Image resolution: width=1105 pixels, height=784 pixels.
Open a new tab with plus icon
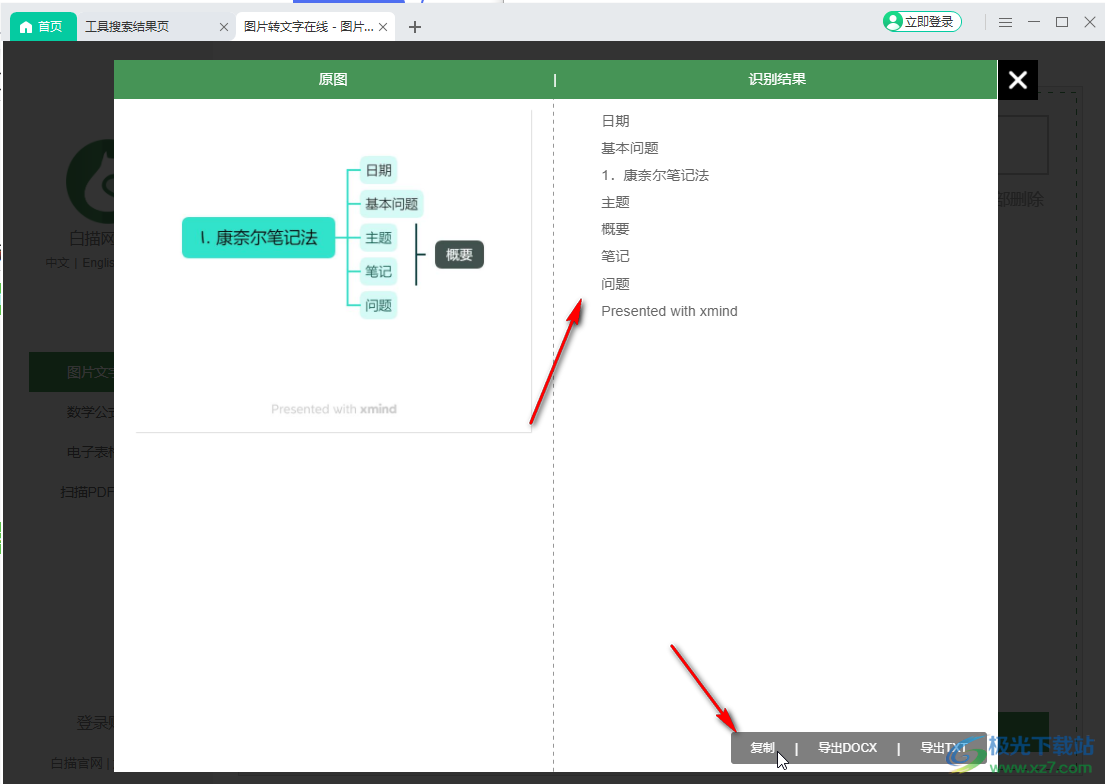(415, 27)
